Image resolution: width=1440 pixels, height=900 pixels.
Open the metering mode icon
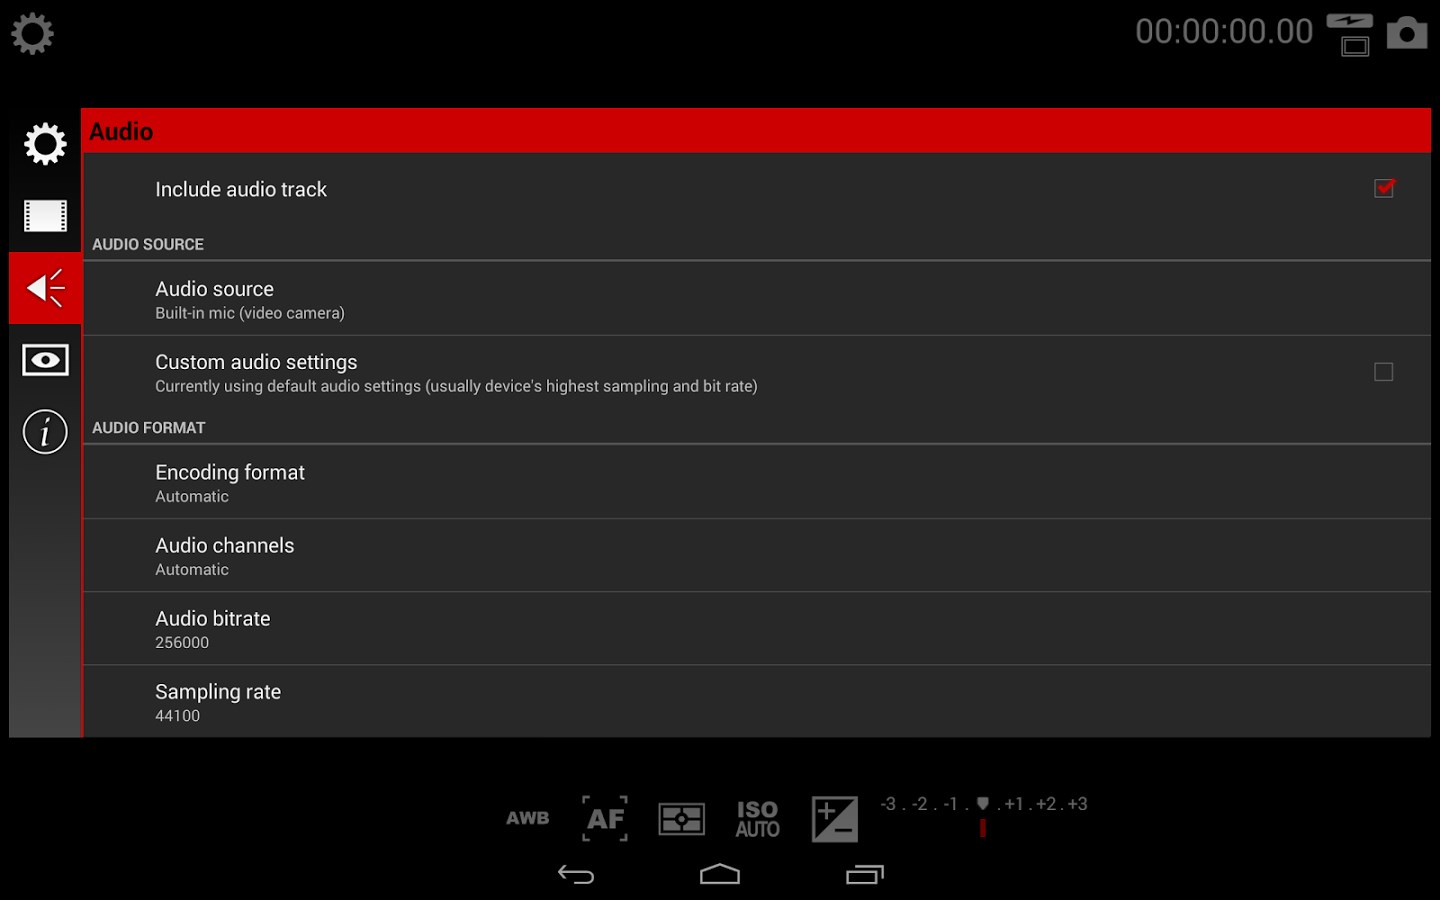682,819
